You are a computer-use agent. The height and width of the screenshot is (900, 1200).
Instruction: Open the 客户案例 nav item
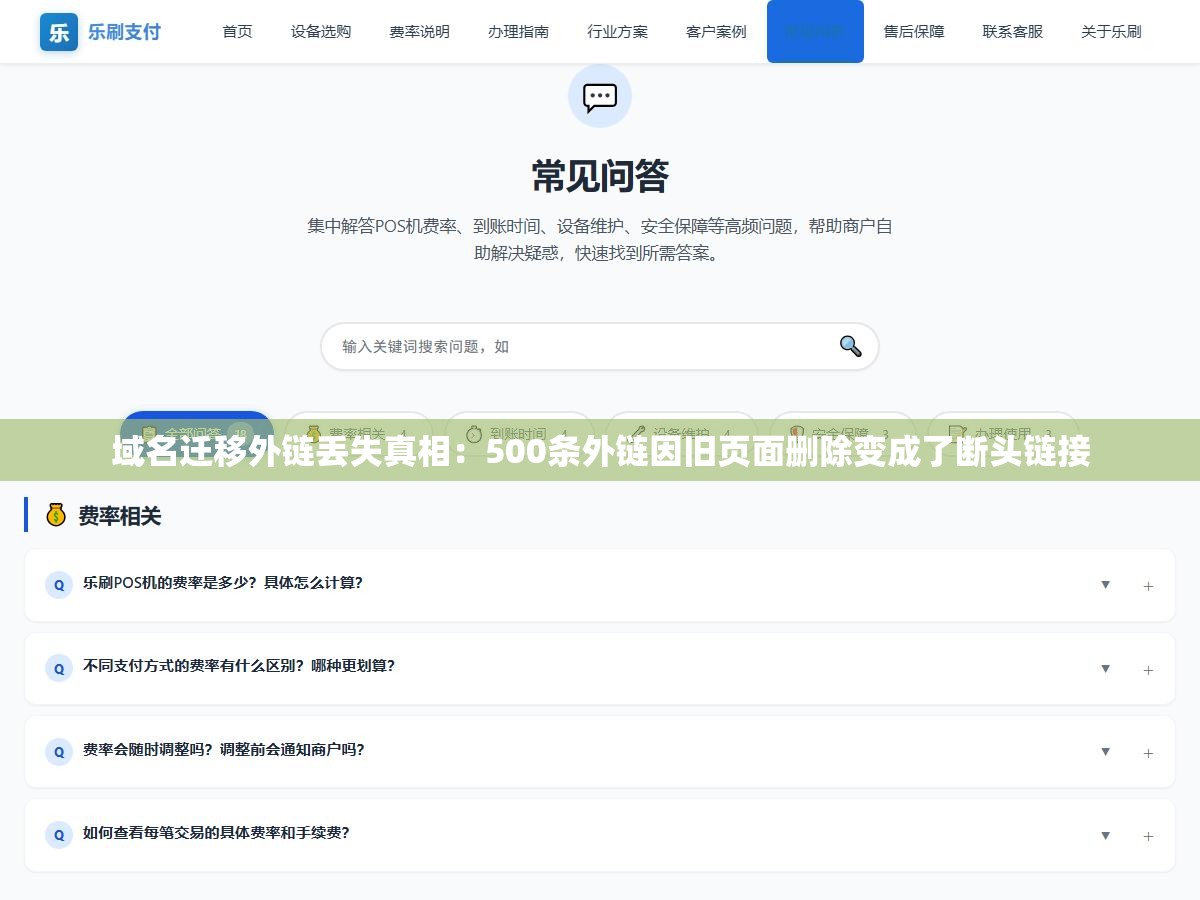(x=716, y=32)
